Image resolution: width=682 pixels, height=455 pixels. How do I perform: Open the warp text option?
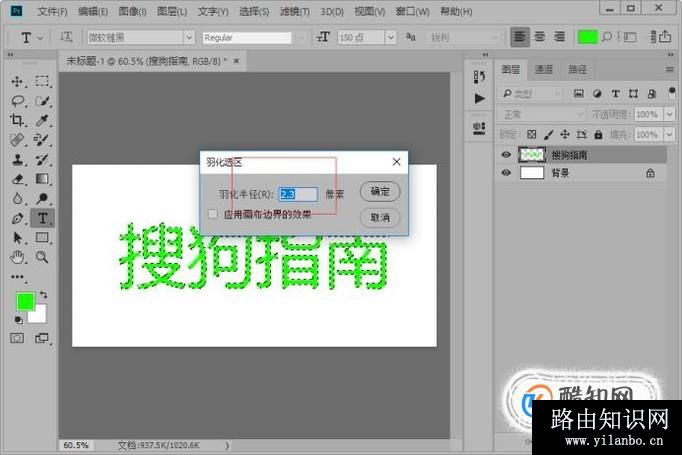(x=609, y=37)
